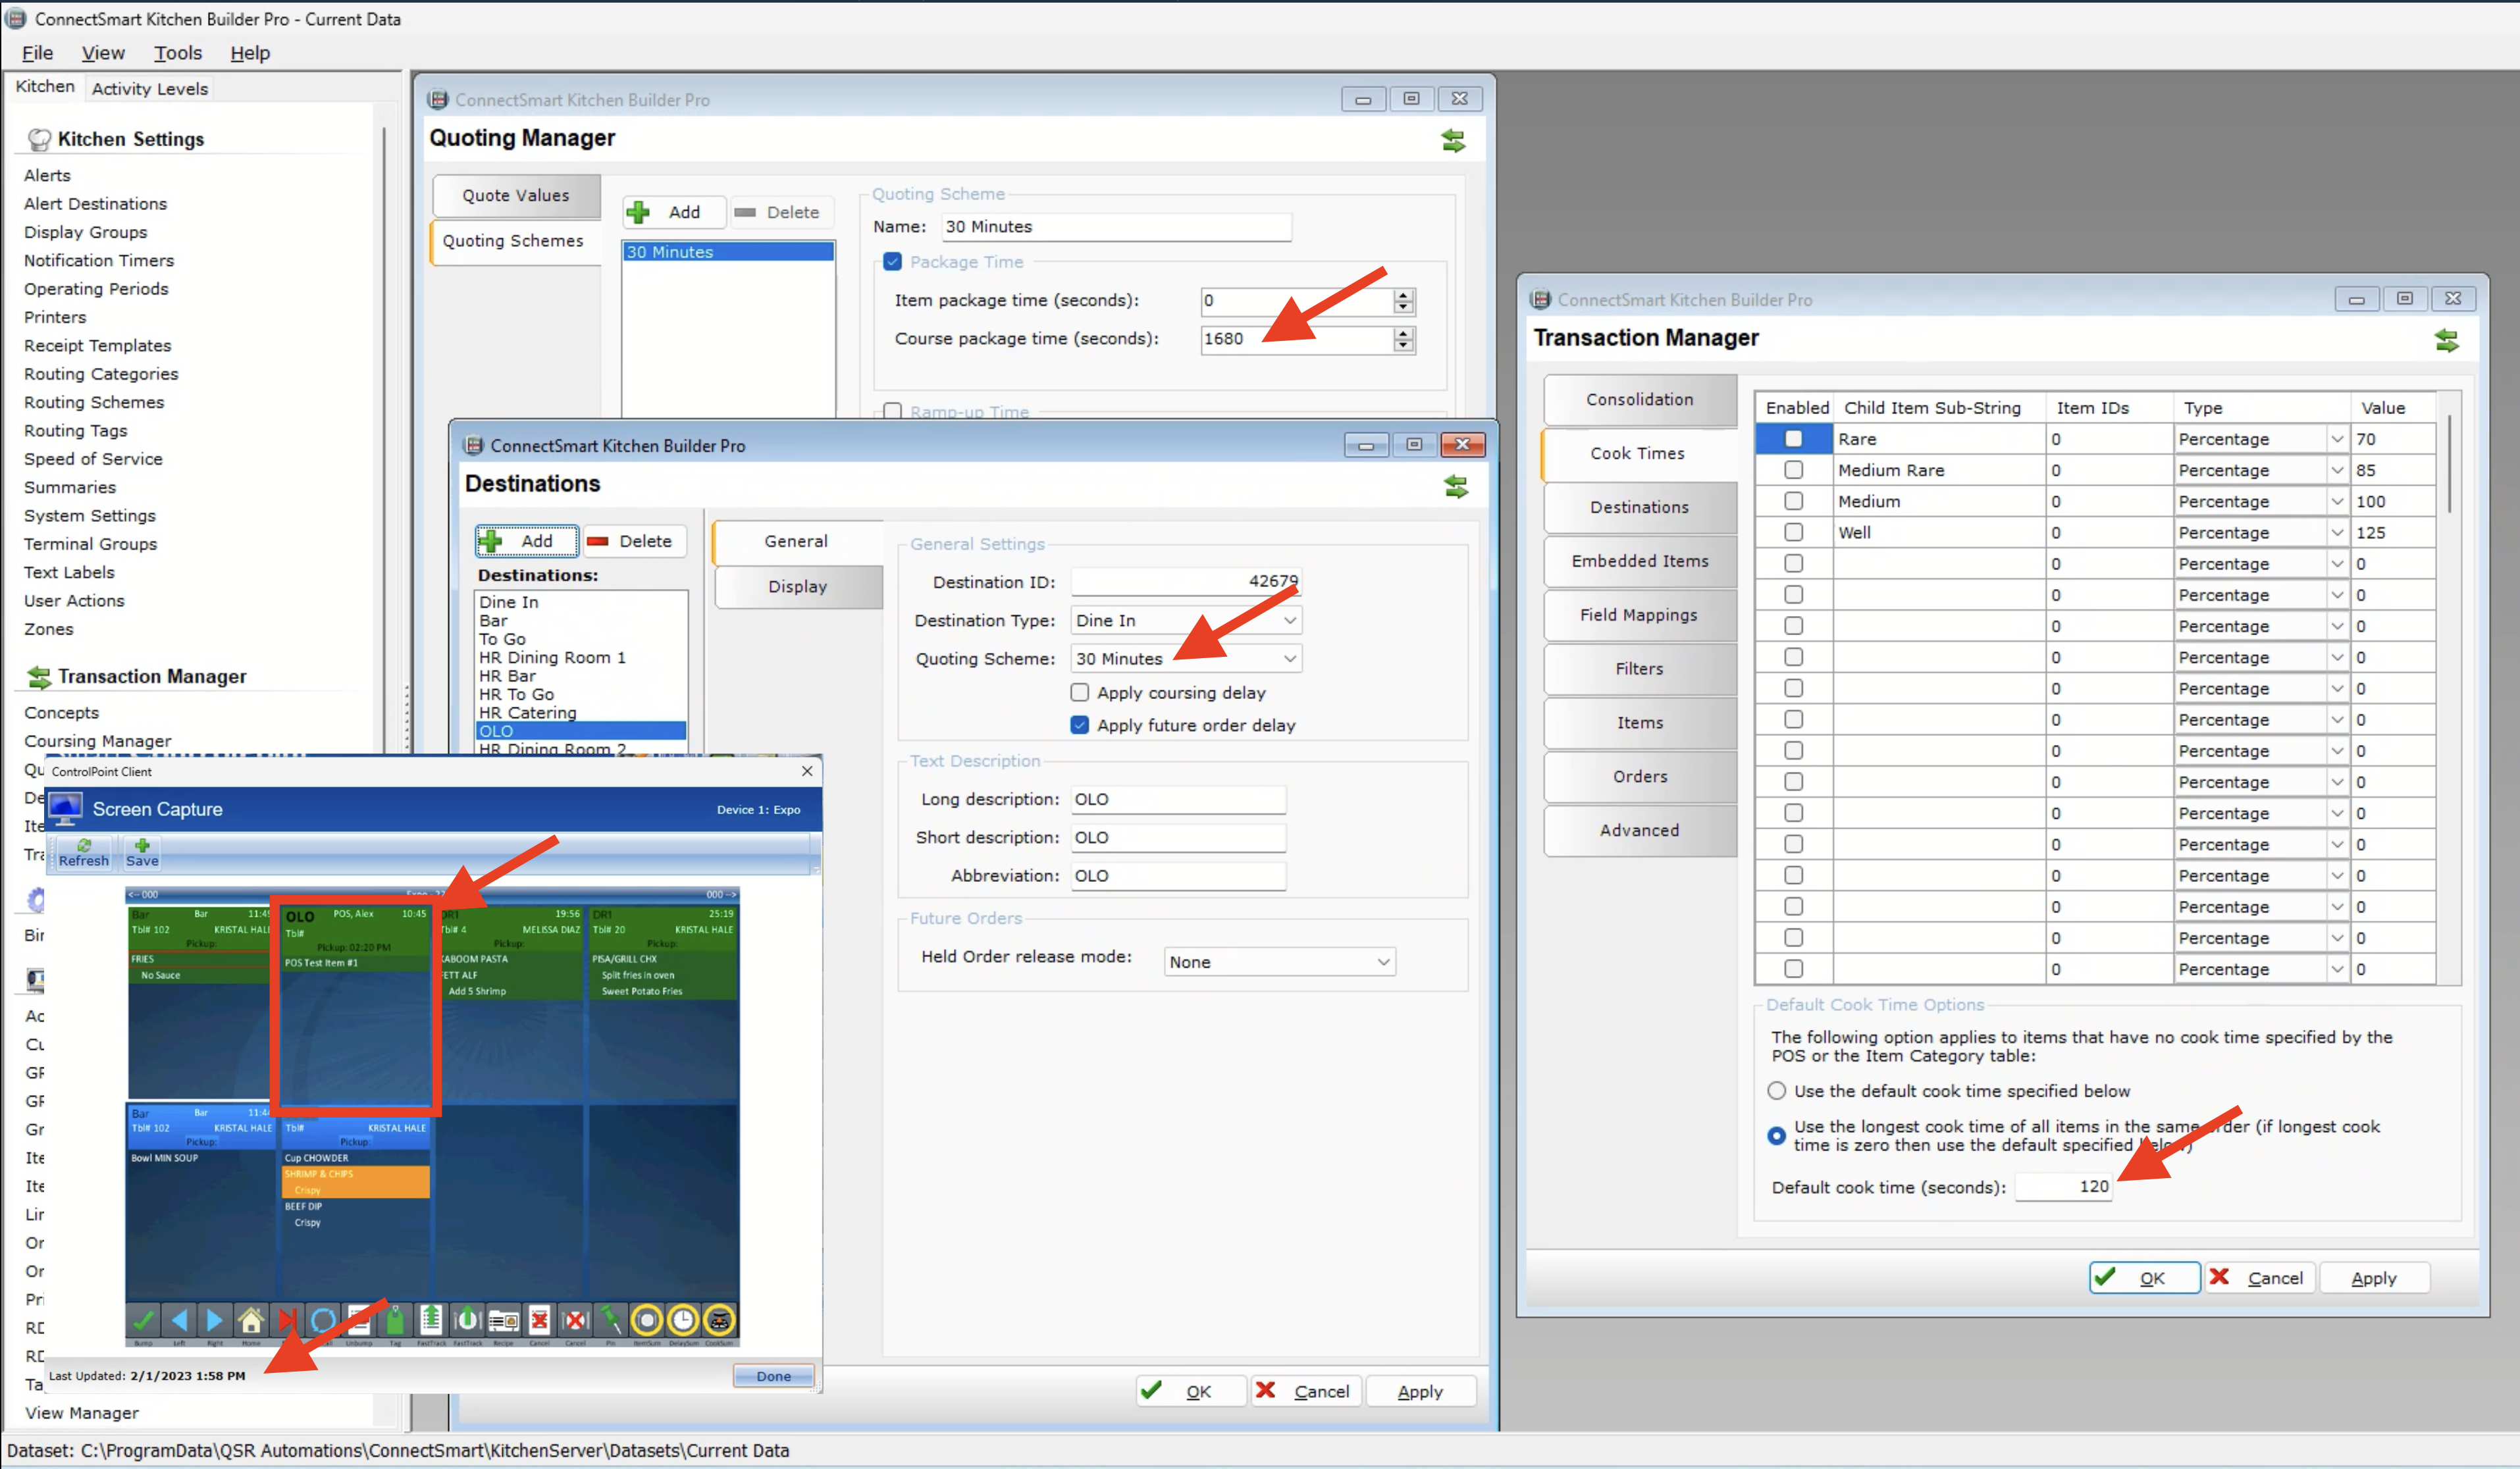The width and height of the screenshot is (2520, 1469).
Task: Open Type dropdown for the Medium Rare row
Action: [2337, 469]
